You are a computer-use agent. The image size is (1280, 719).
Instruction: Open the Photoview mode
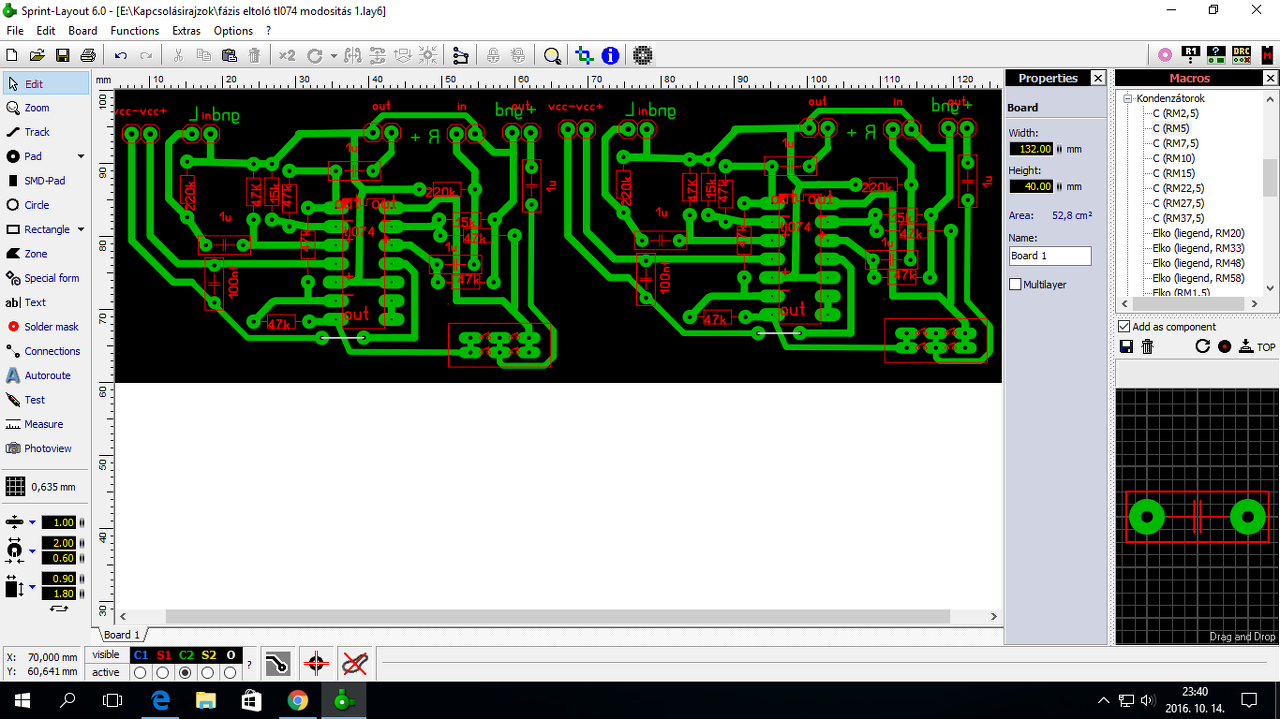click(x=44, y=449)
